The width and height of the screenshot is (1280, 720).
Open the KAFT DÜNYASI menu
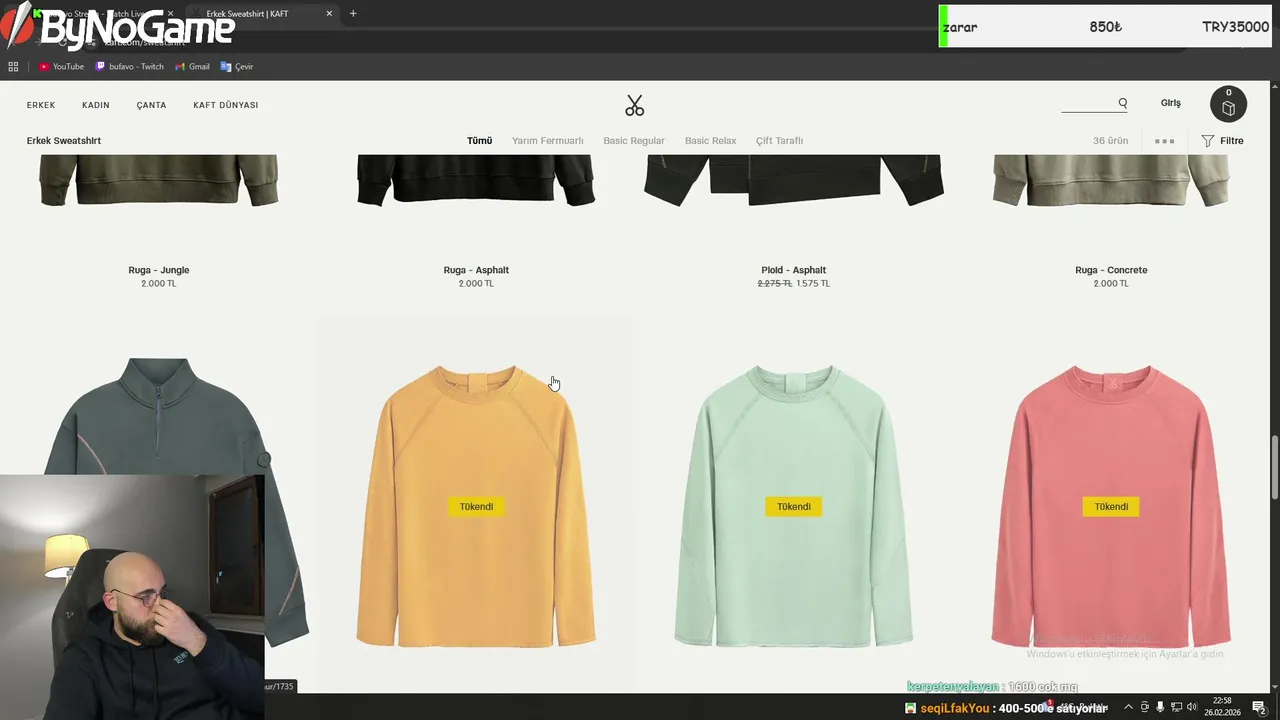pyautogui.click(x=226, y=105)
